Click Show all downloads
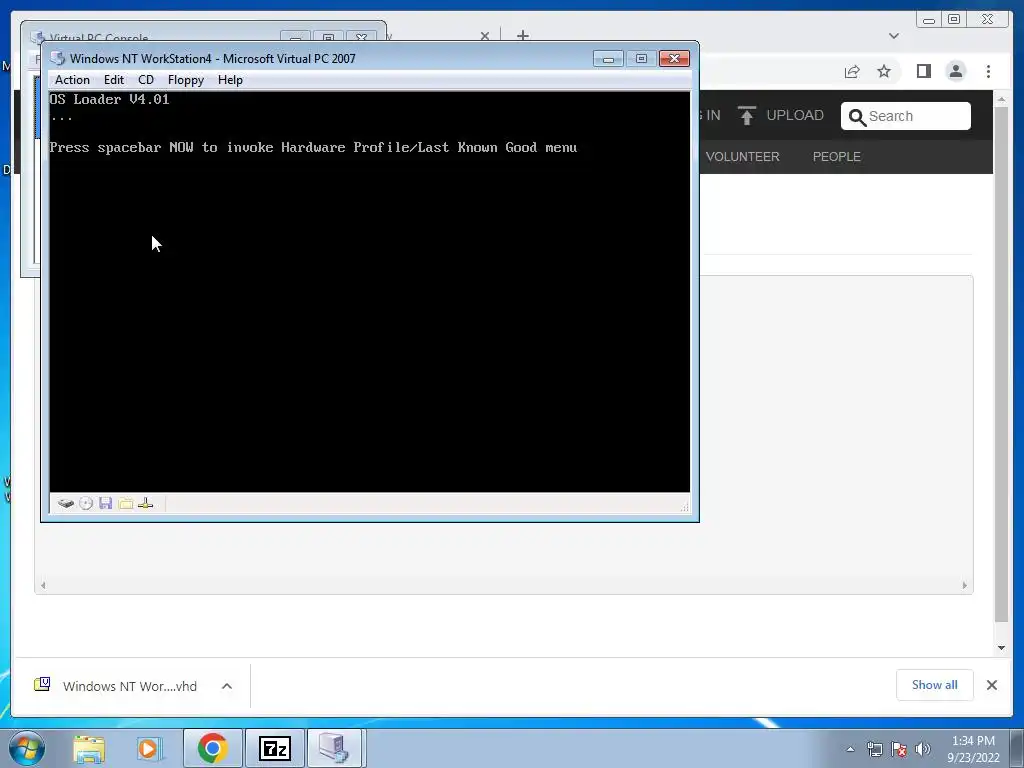This screenshot has height=768, width=1024. point(935,684)
